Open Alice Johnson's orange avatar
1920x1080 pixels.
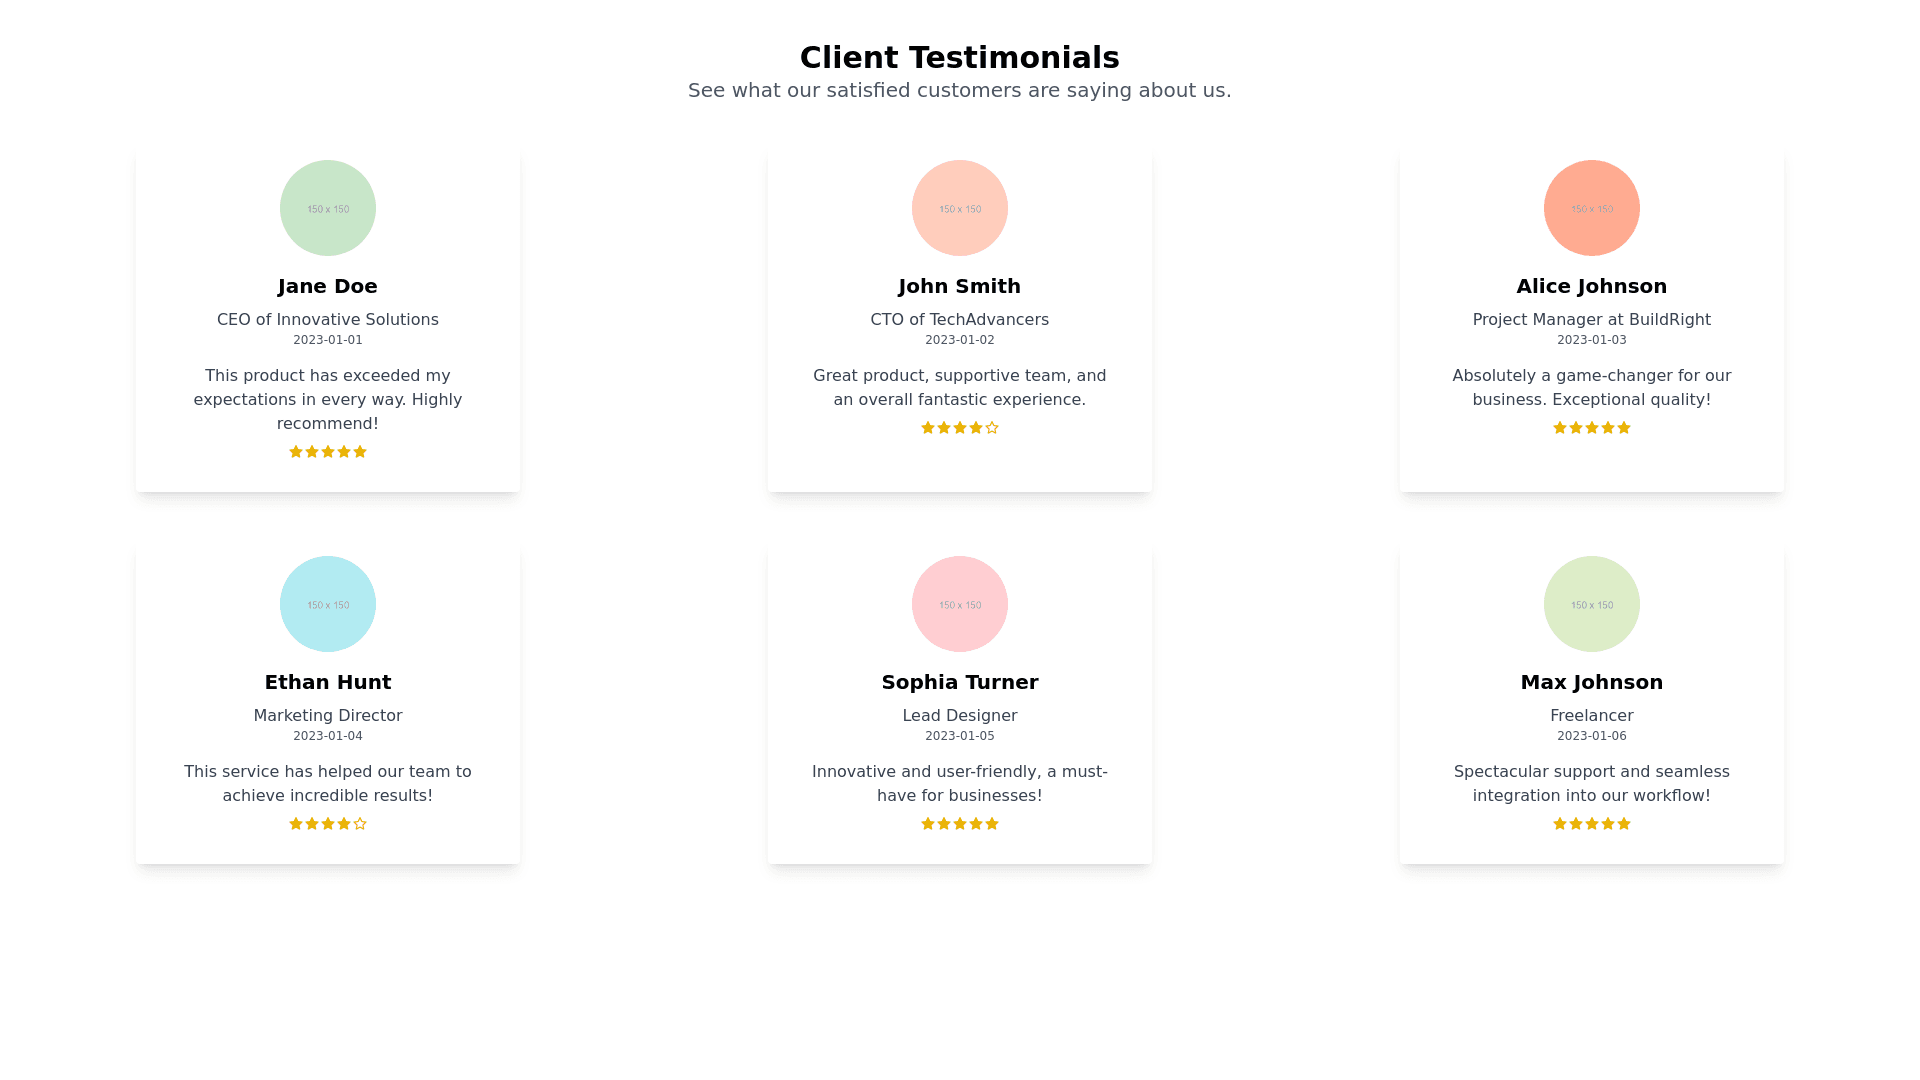coord(1592,208)
